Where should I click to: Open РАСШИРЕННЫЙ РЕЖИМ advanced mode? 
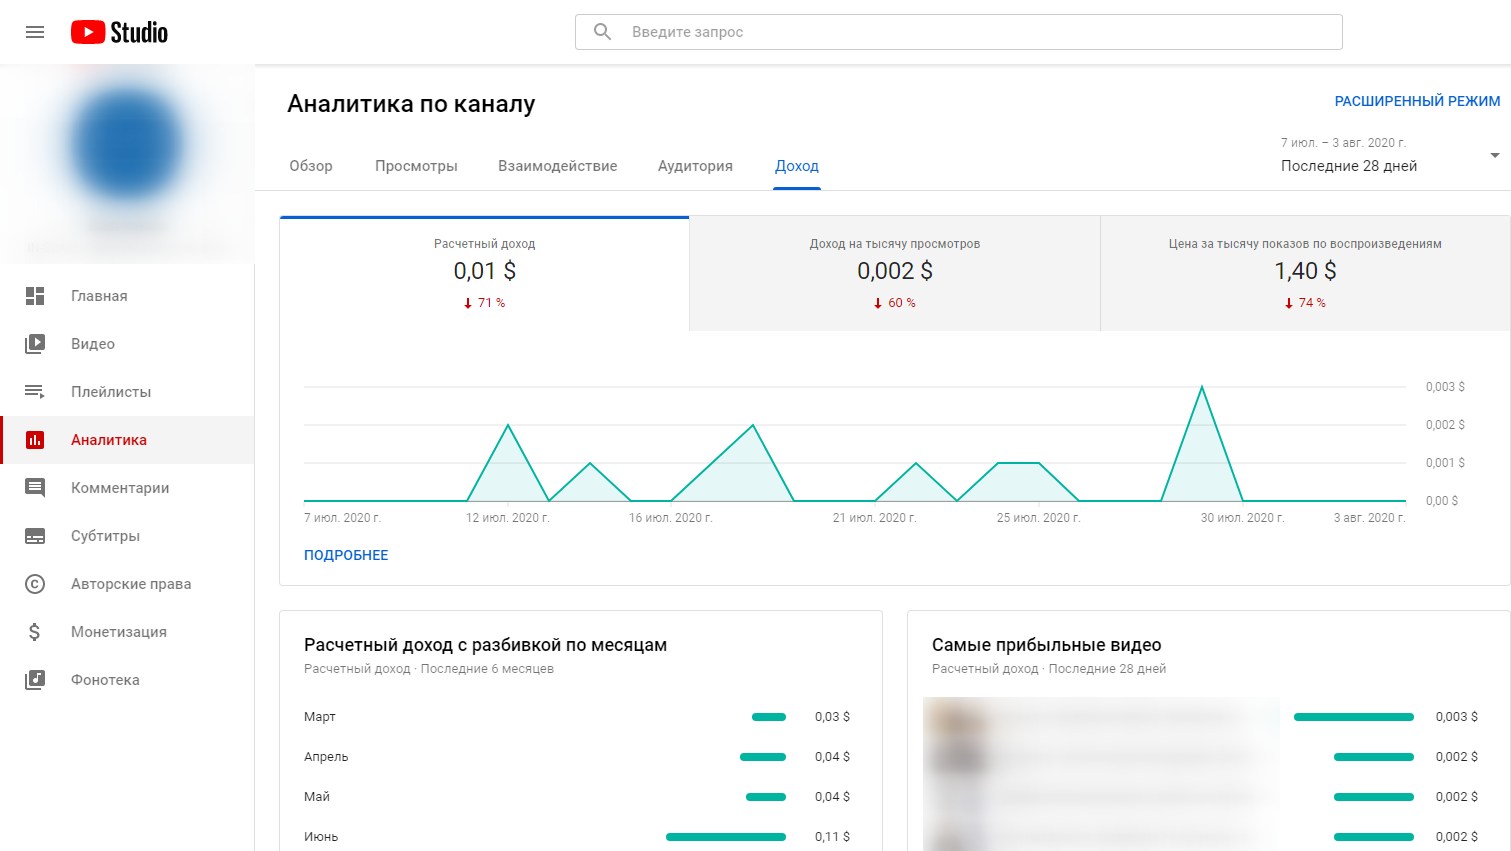point(1417,101)
